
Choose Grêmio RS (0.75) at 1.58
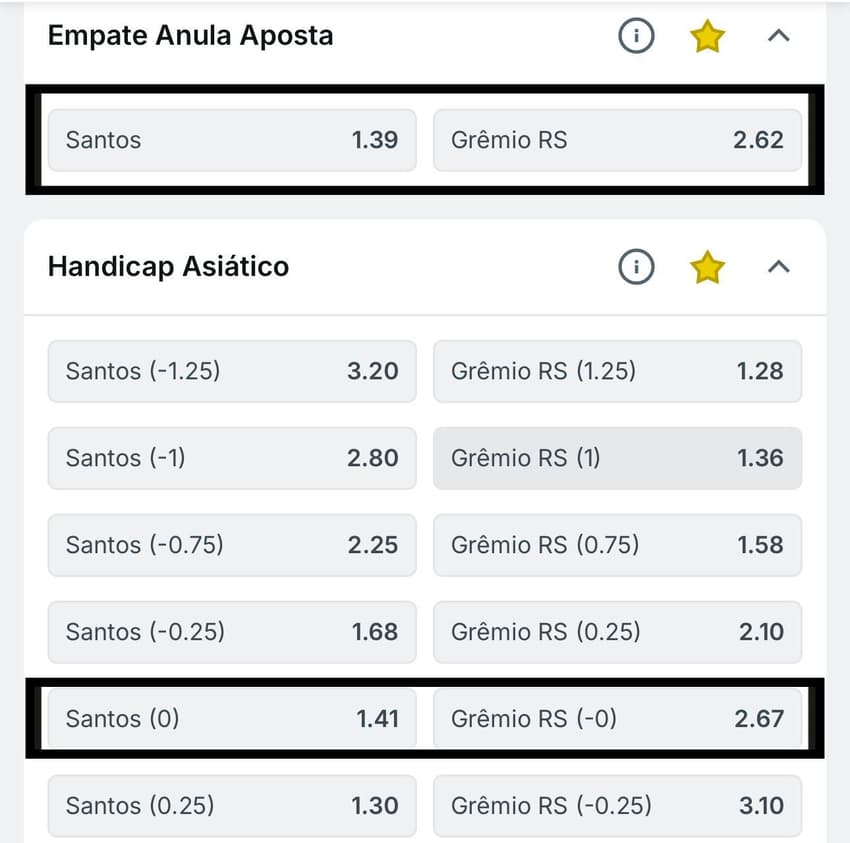click(617, 545)
